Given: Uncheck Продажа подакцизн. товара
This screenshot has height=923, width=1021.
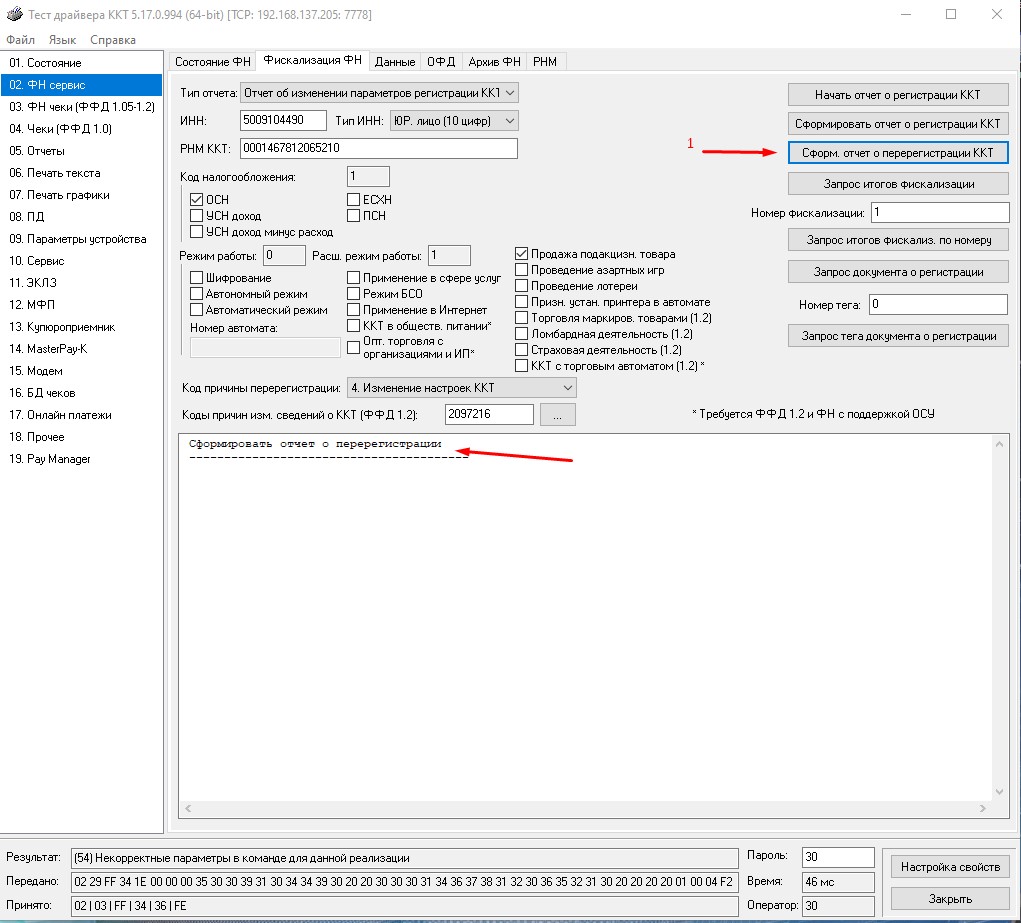Looking at the screenshot, I should 522,254.
